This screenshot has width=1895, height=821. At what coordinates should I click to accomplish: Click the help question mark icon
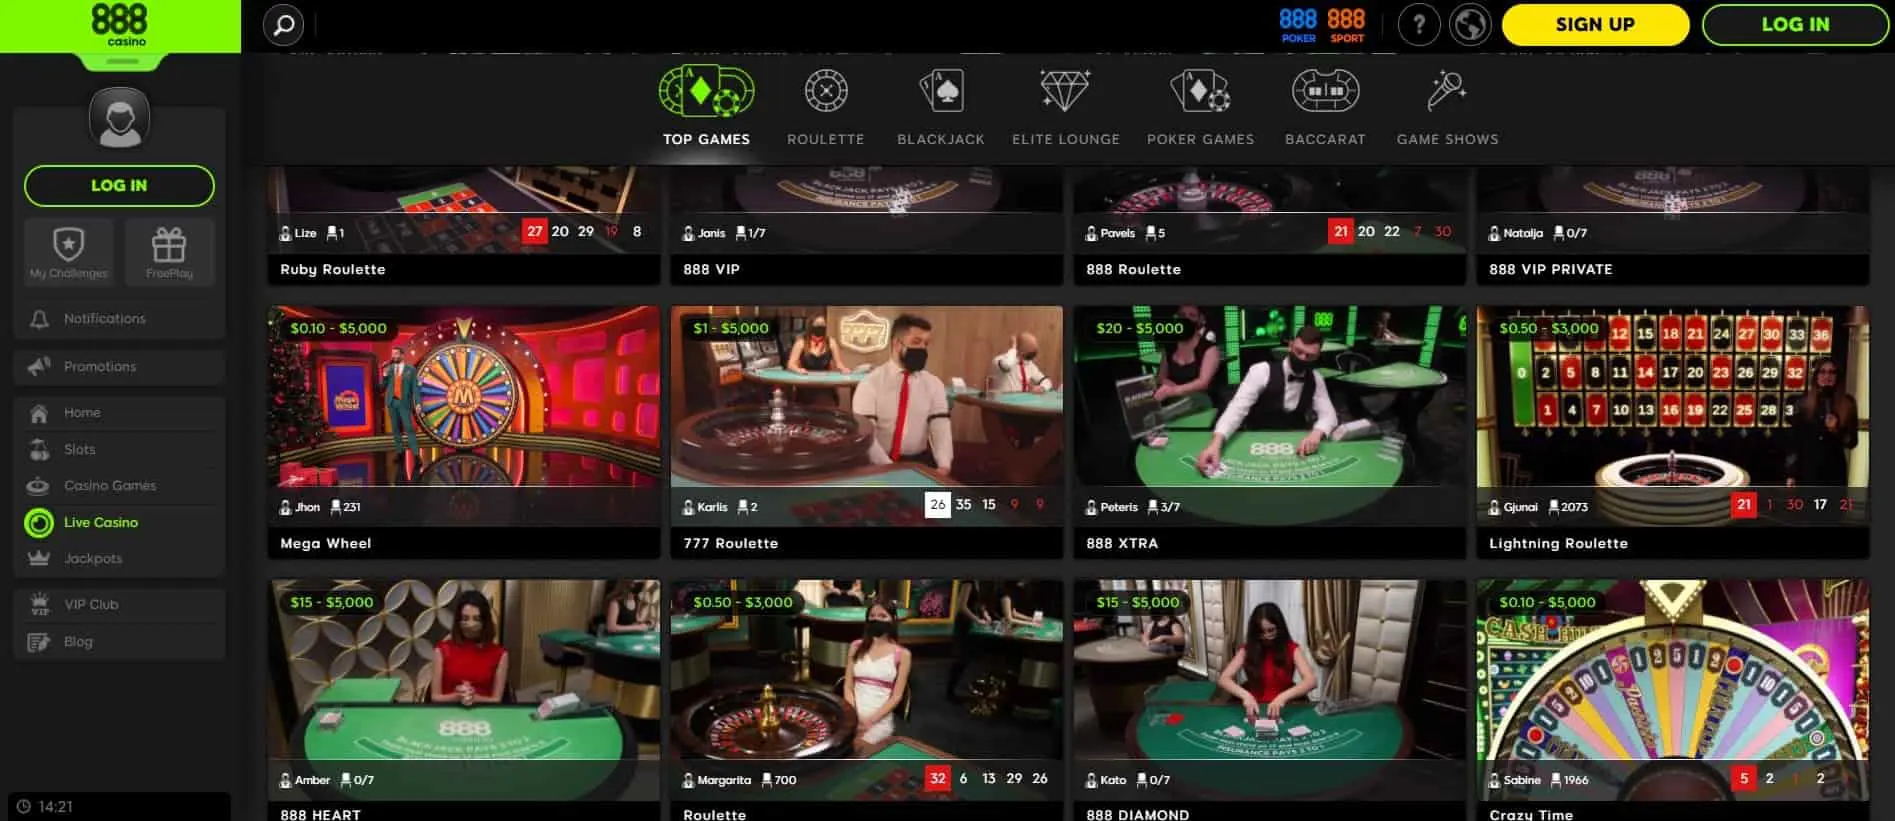1419,25
